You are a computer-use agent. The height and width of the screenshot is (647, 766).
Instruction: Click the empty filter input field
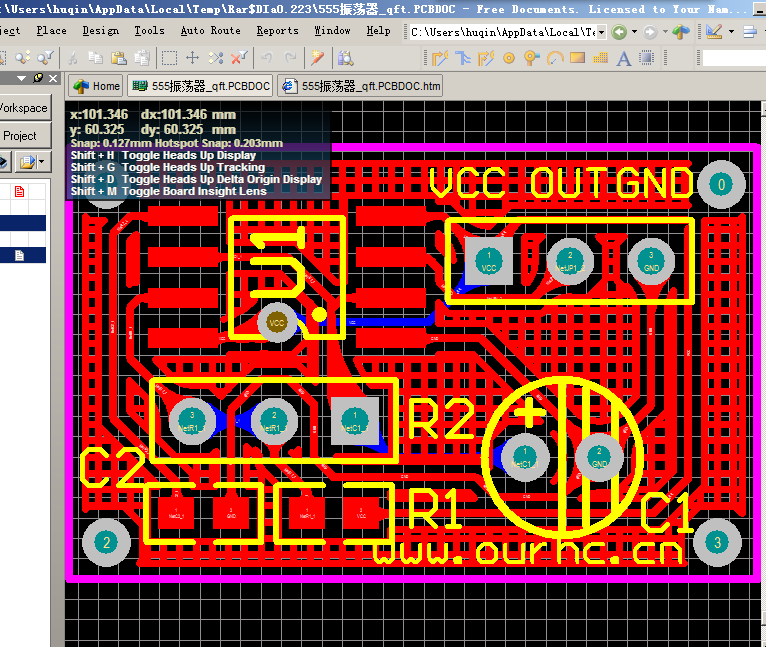click(734, 58)
